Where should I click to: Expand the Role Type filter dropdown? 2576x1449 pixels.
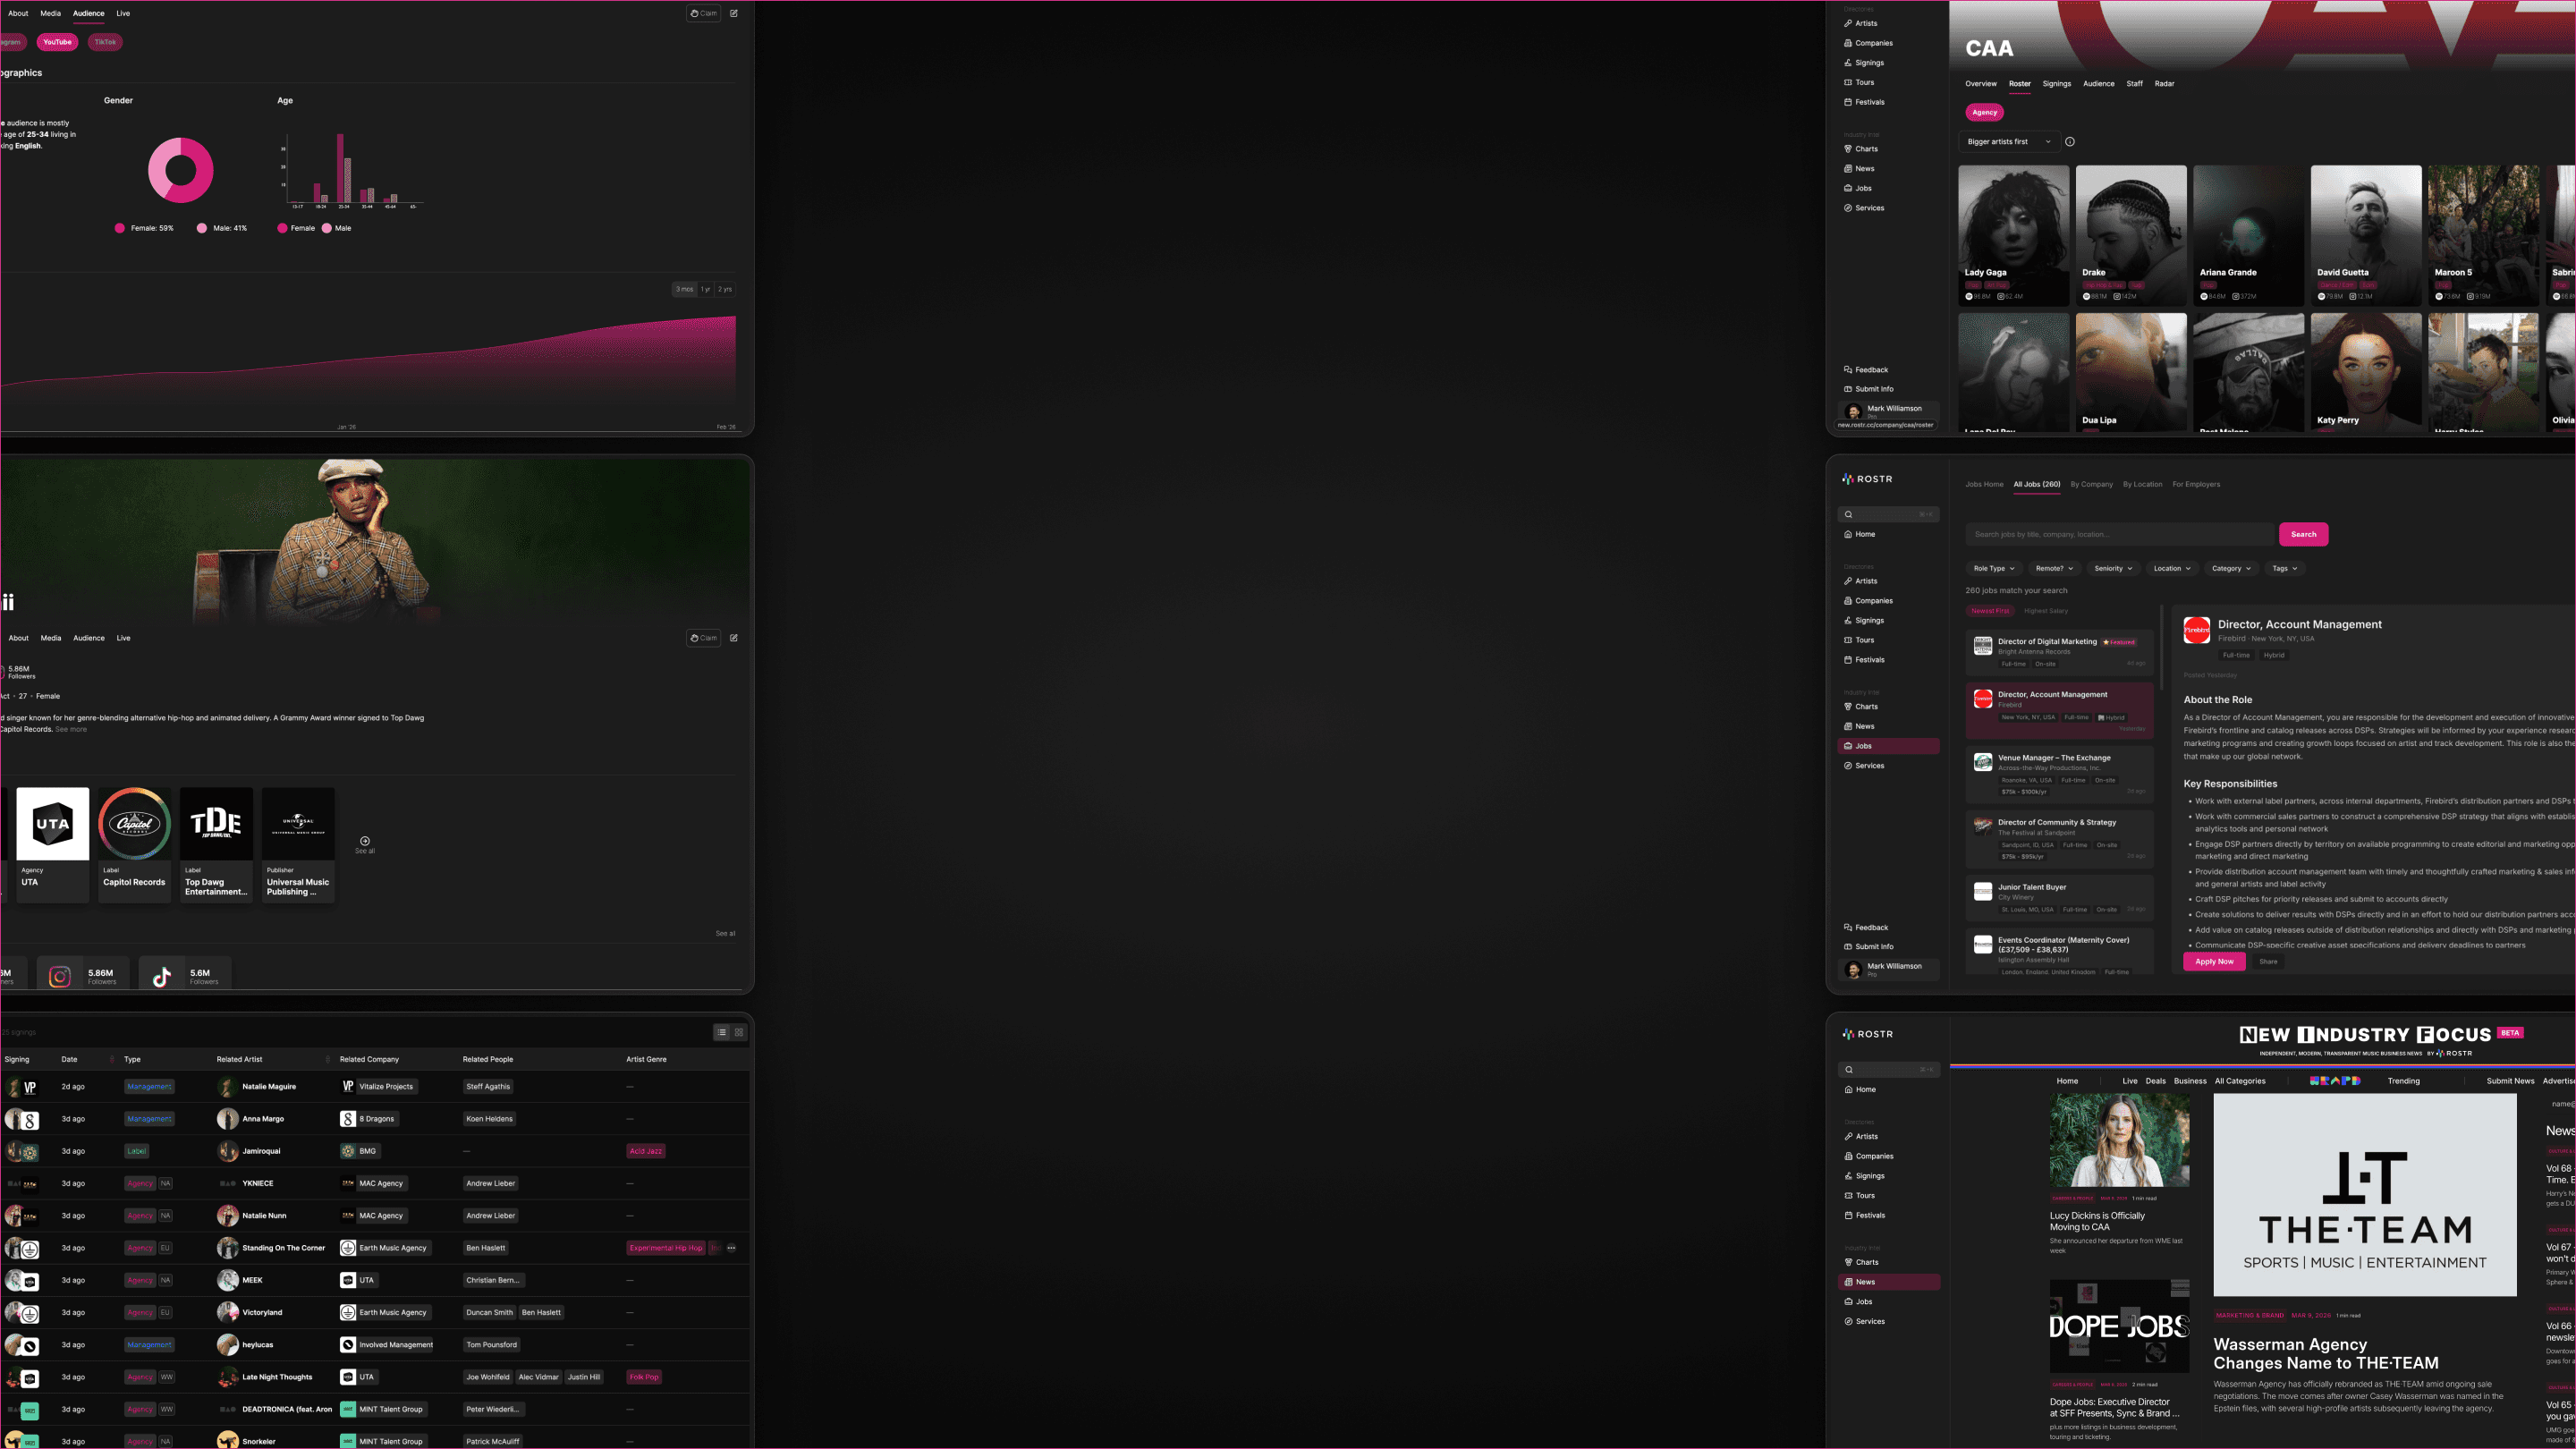click(x=1993, y=568)
